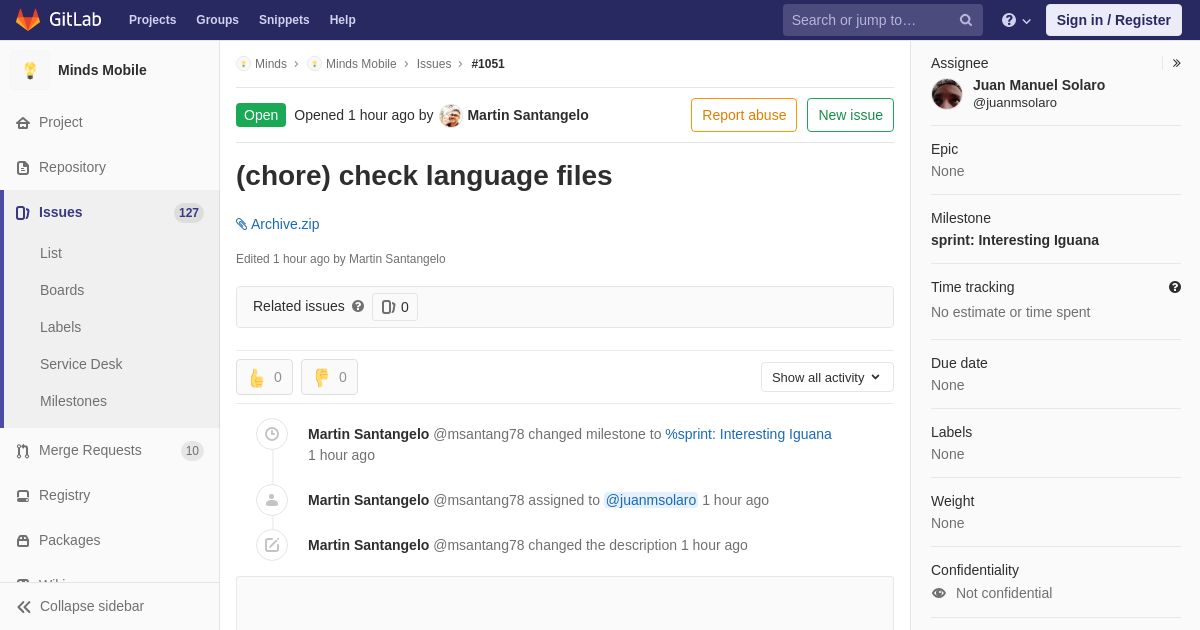
Task: Give a thumbs down reaction
Action: pos(329,377)
